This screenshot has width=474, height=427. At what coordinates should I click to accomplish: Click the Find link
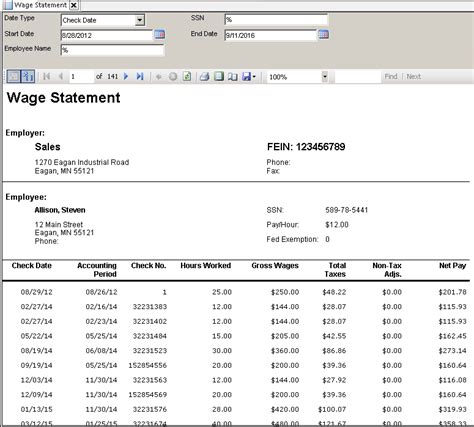coord(391,77)
